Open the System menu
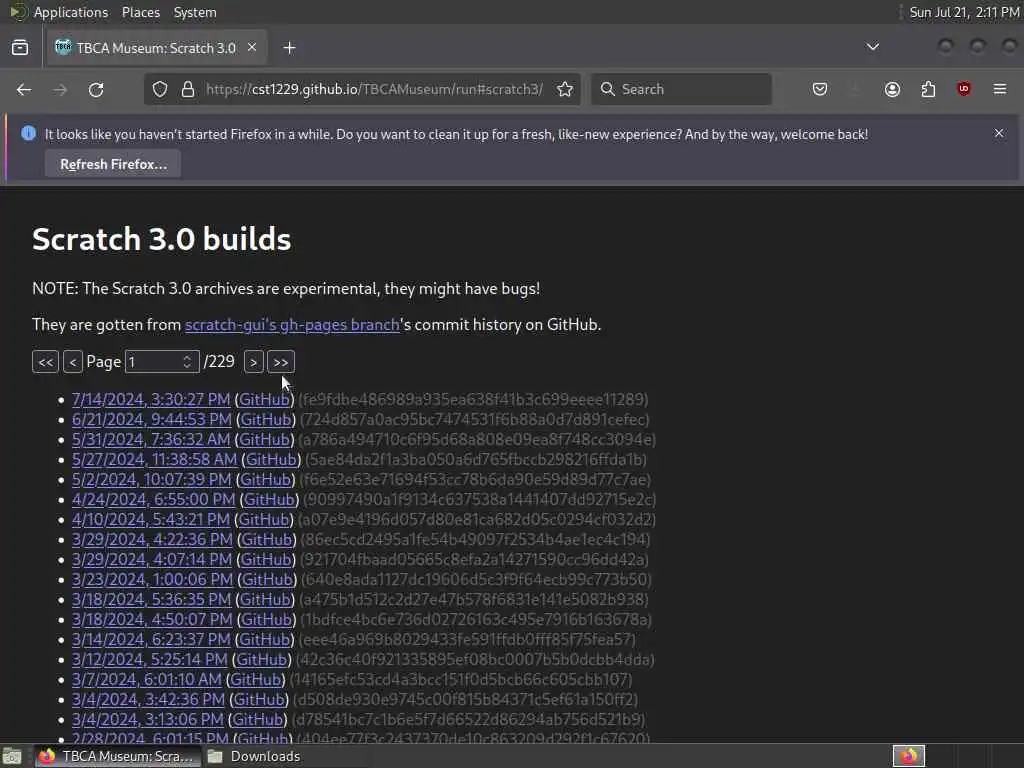The image size is (1024, 768). click(195, 12)
